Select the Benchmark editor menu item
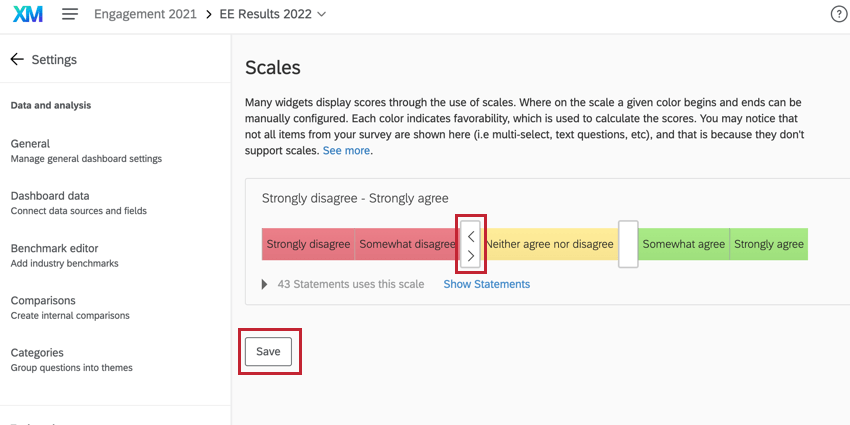Screen dimensions: 850x425 (x=54, y=248)
